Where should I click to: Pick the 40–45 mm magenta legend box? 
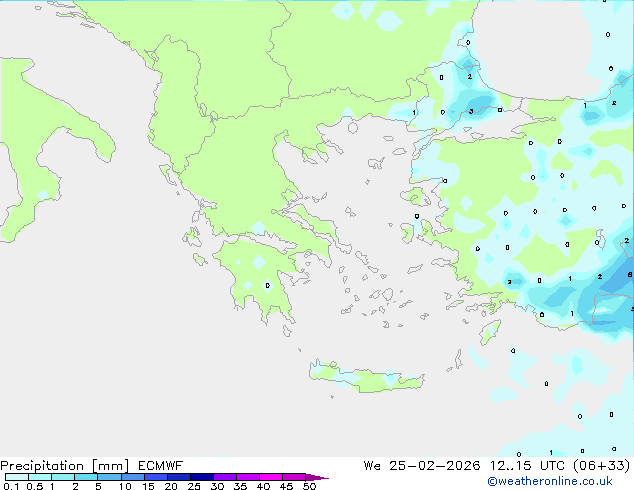pyautogui.click(x=271, y=477)
